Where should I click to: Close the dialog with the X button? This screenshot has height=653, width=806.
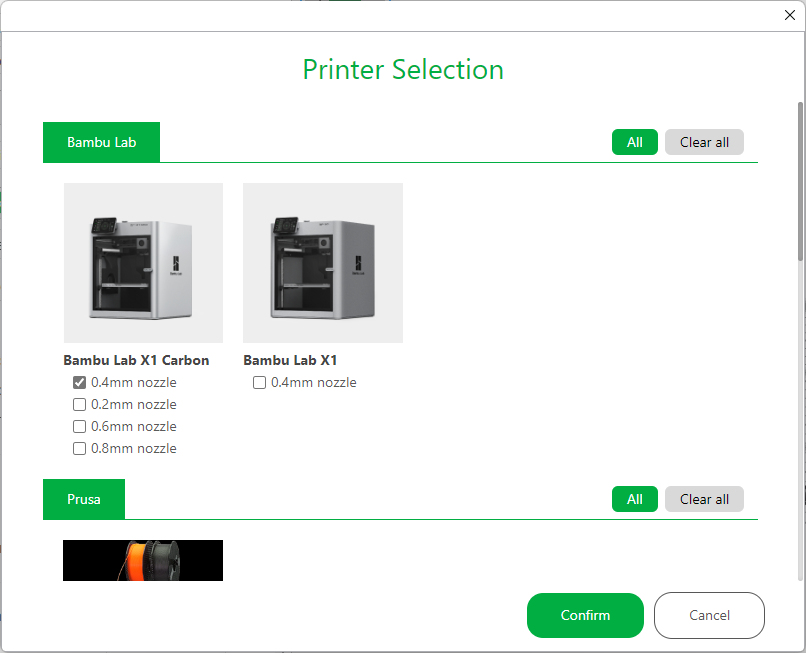point(789,15)
